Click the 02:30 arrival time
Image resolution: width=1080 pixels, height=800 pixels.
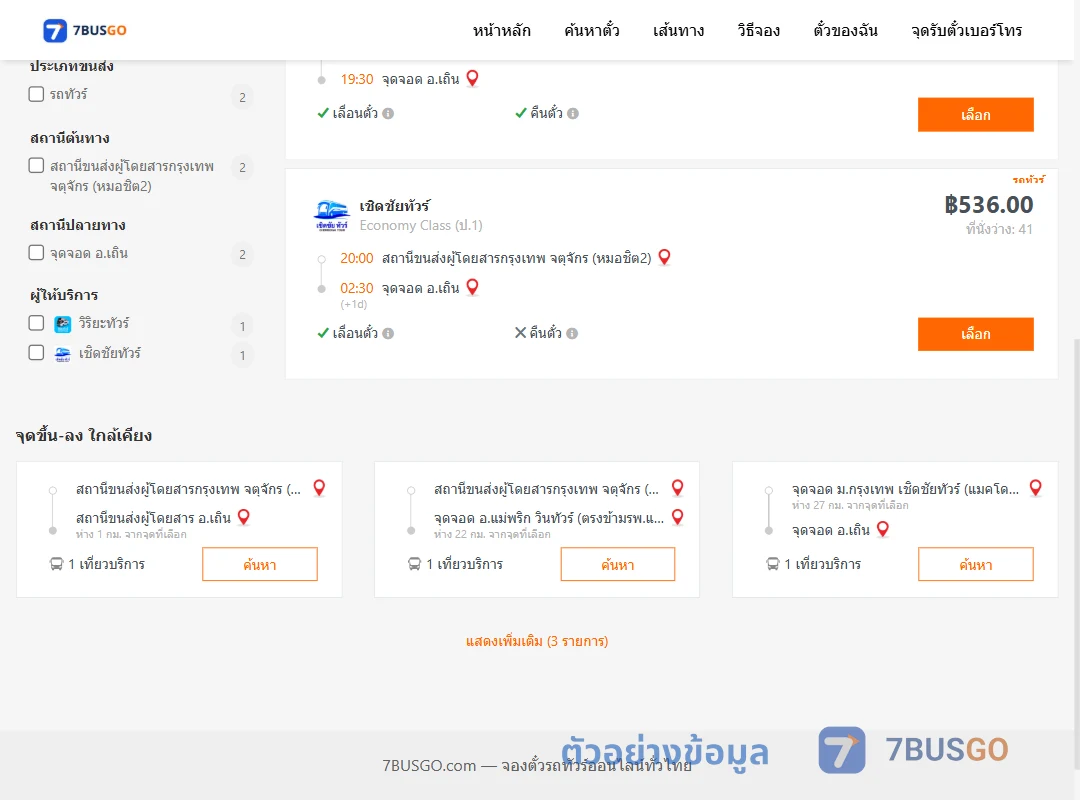click(357, 288)
